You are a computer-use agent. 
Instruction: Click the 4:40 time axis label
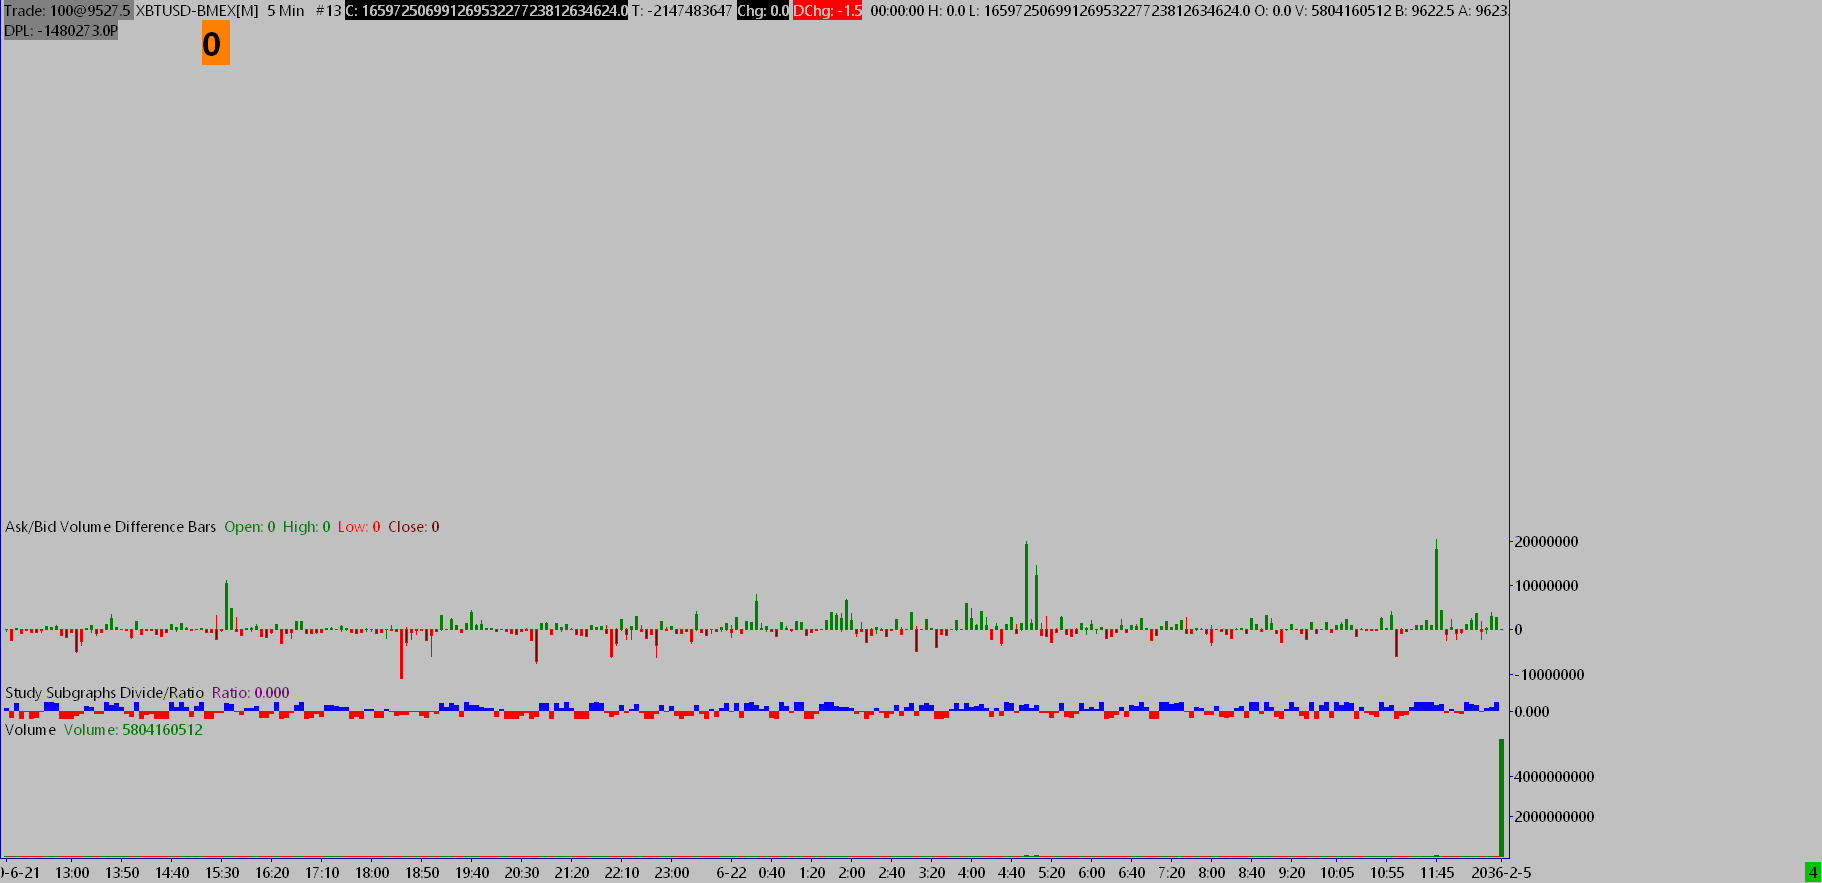click(1012, 872)
